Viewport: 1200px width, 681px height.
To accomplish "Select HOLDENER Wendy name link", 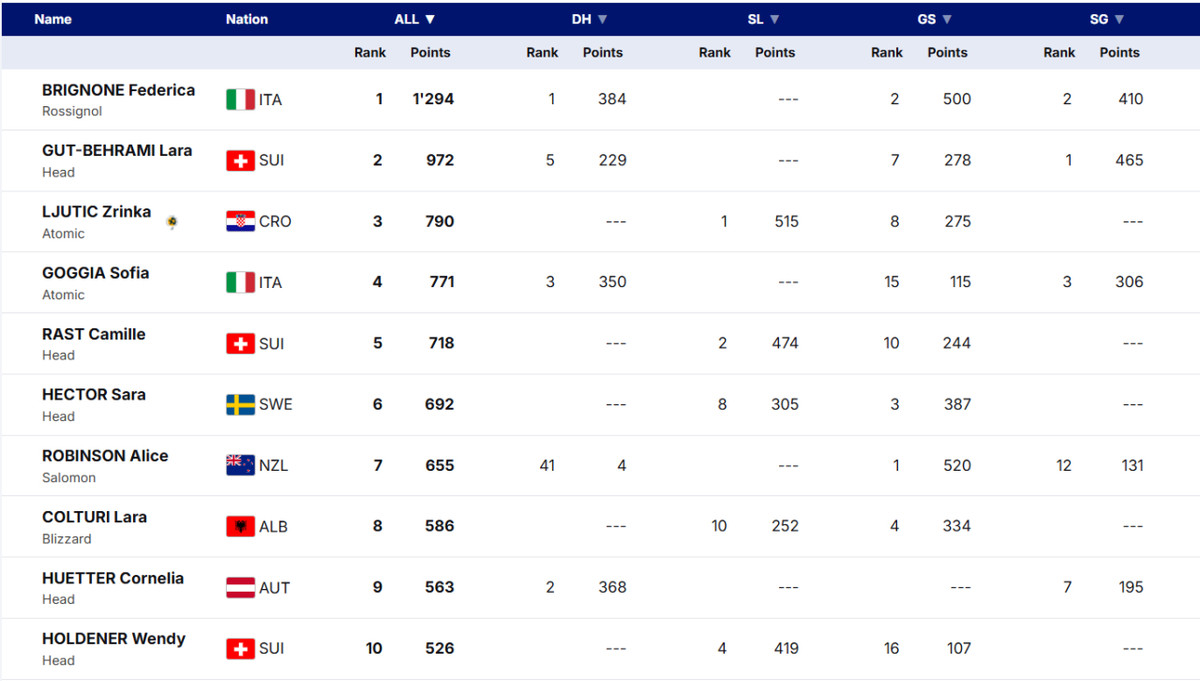I will tap(113, 639).
